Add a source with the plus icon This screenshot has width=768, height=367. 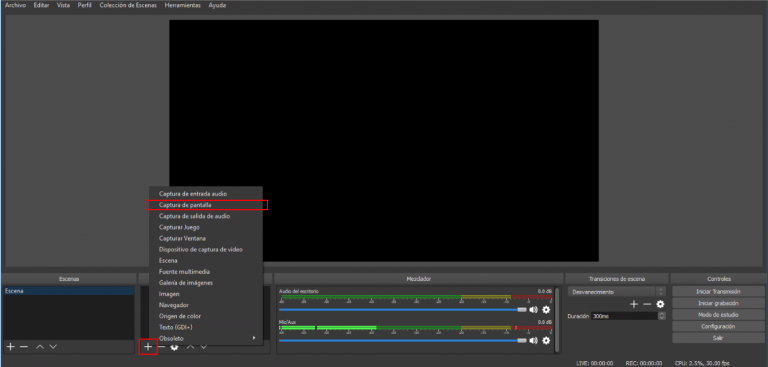tap(148, 347)
